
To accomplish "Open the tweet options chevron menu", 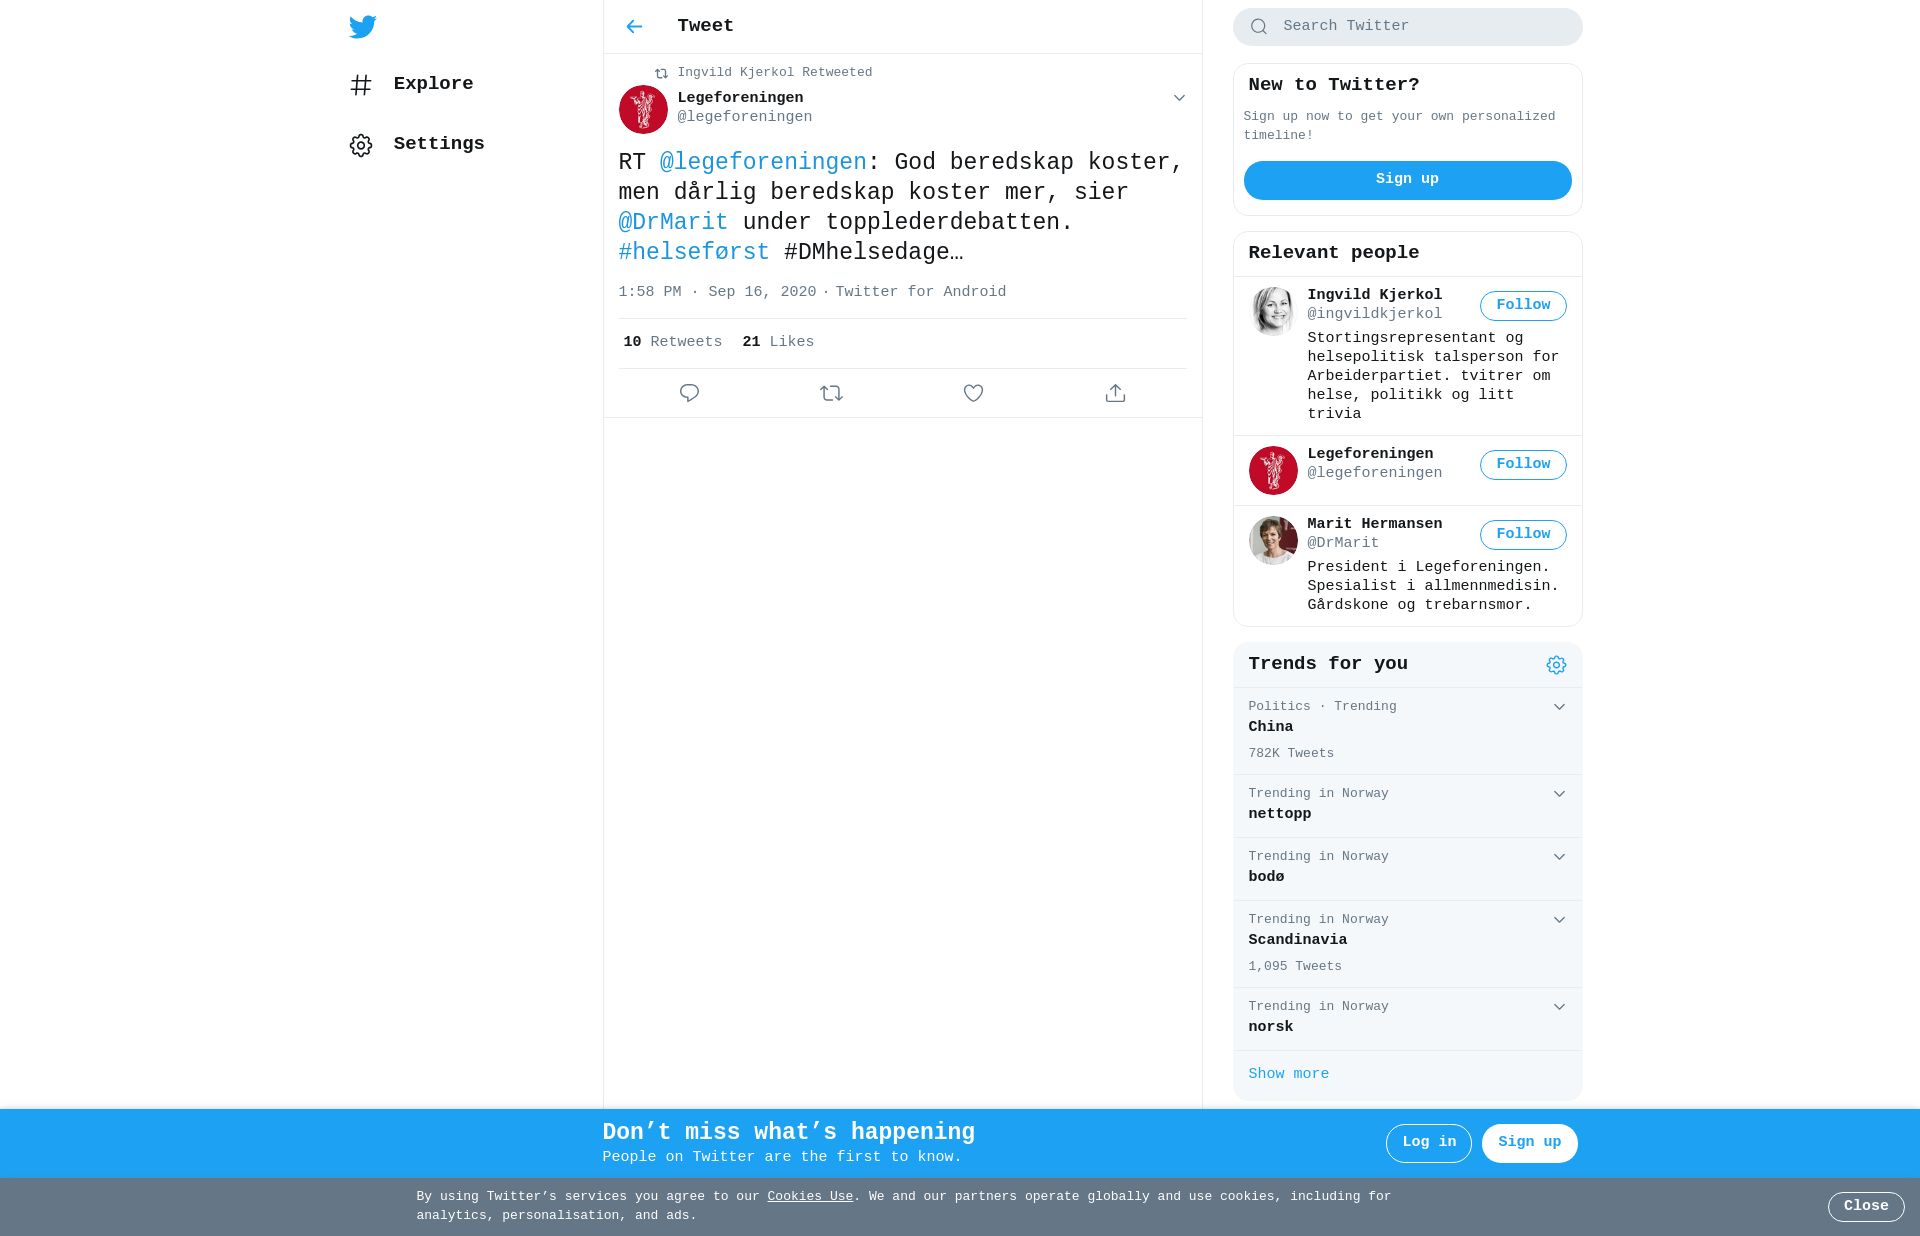I will (x=1179, y=98).
